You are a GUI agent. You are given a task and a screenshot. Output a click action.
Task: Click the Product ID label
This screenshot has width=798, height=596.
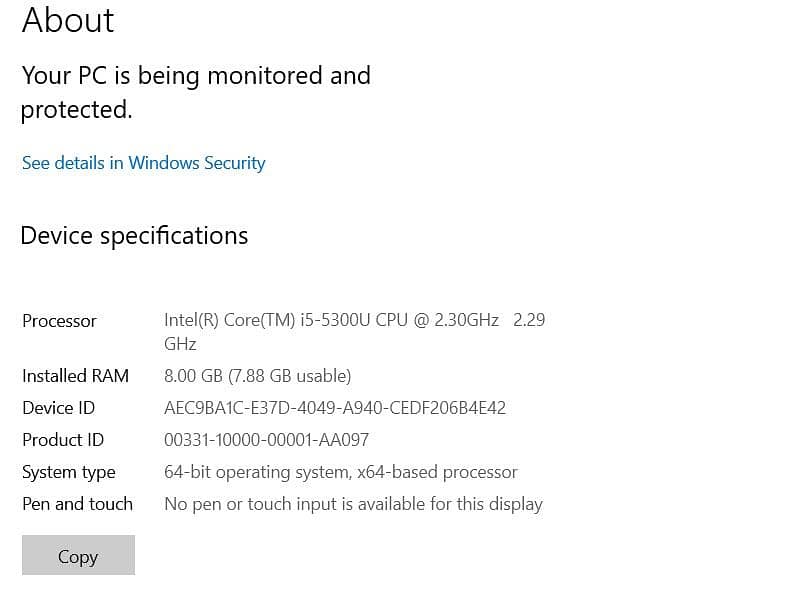point(62,440)
